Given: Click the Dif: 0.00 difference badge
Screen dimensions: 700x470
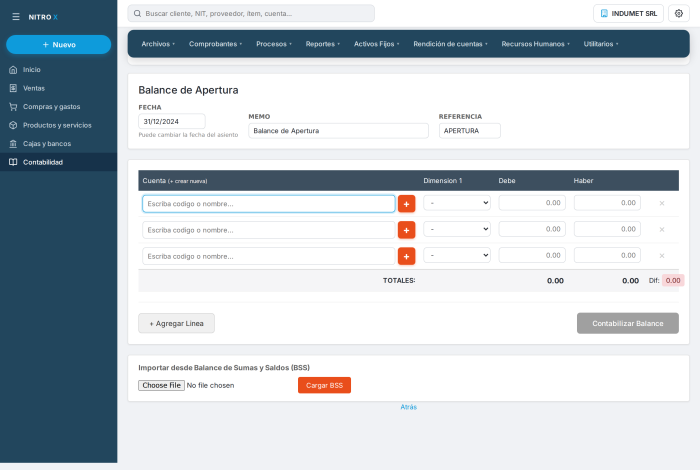Looking at the screenshot, I should tap(673, 280).
